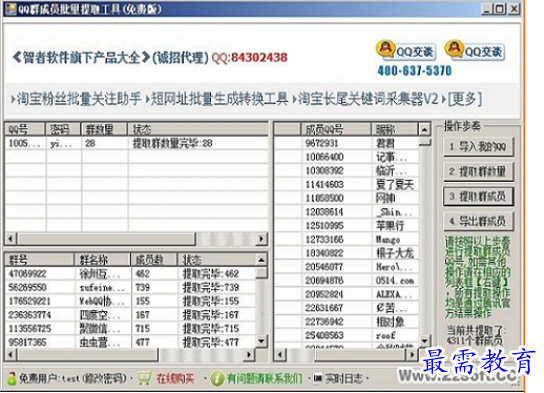Click button 1. 导入我的QQ
Viewport: 544px width, 393px height.
coord(478,147)
